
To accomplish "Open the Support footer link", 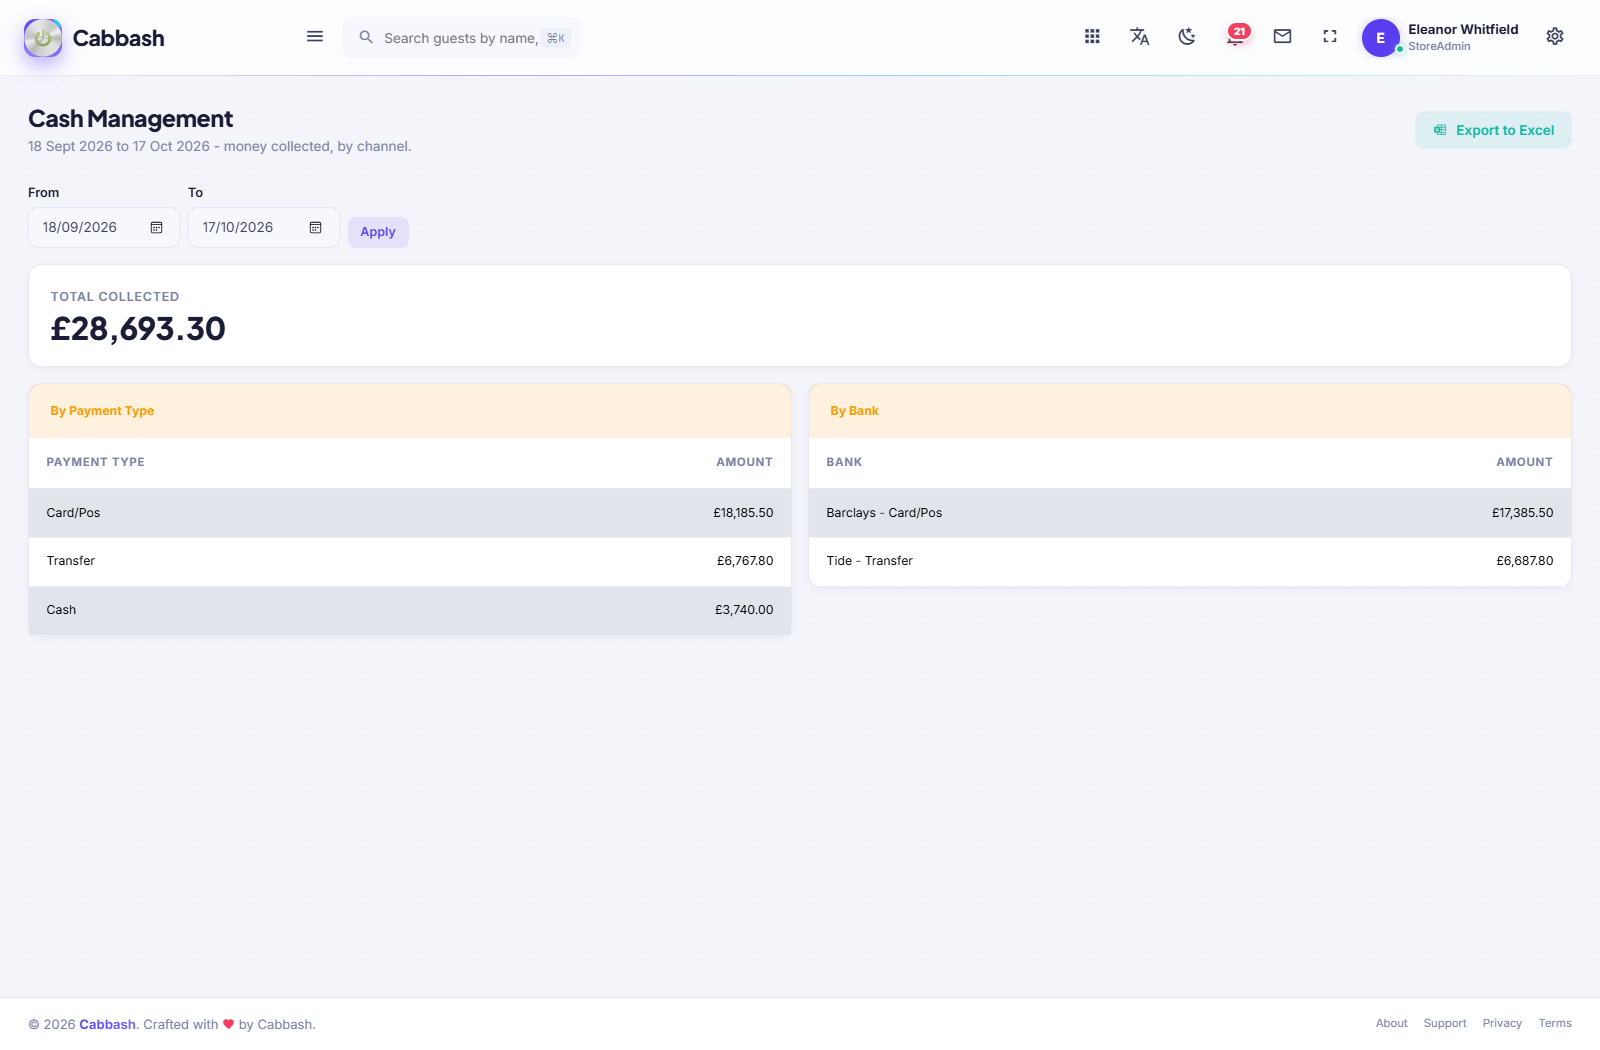I will click(1445, 1023).
